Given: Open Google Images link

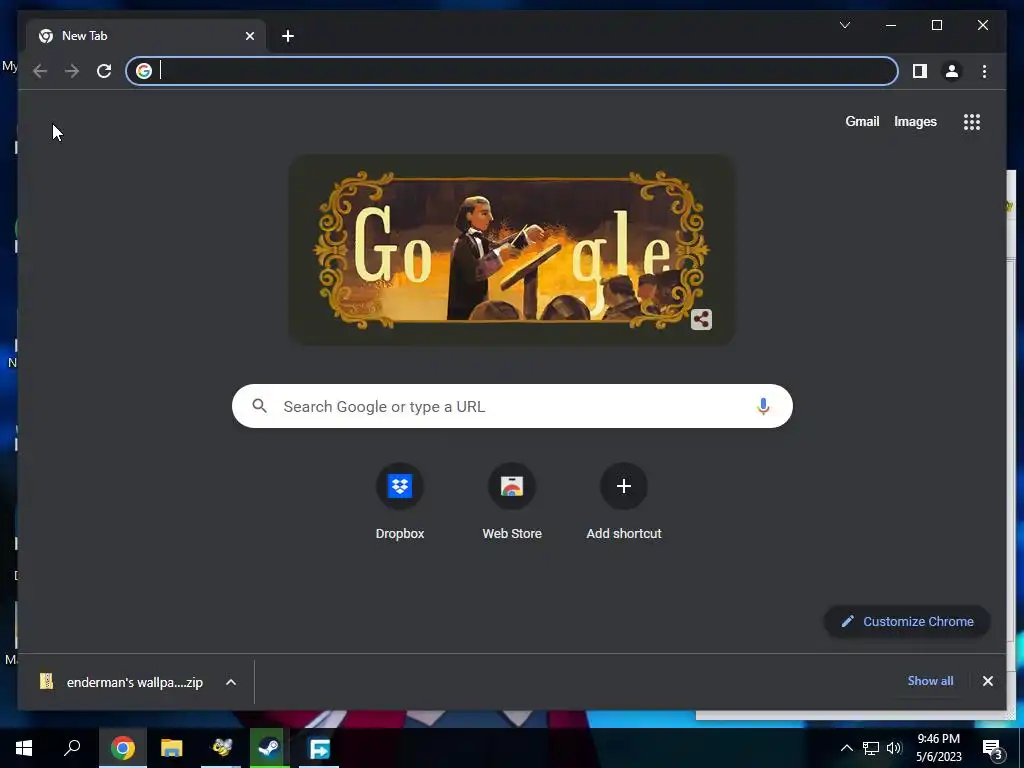Looking at the screenshot, I should tap(915, 121).
